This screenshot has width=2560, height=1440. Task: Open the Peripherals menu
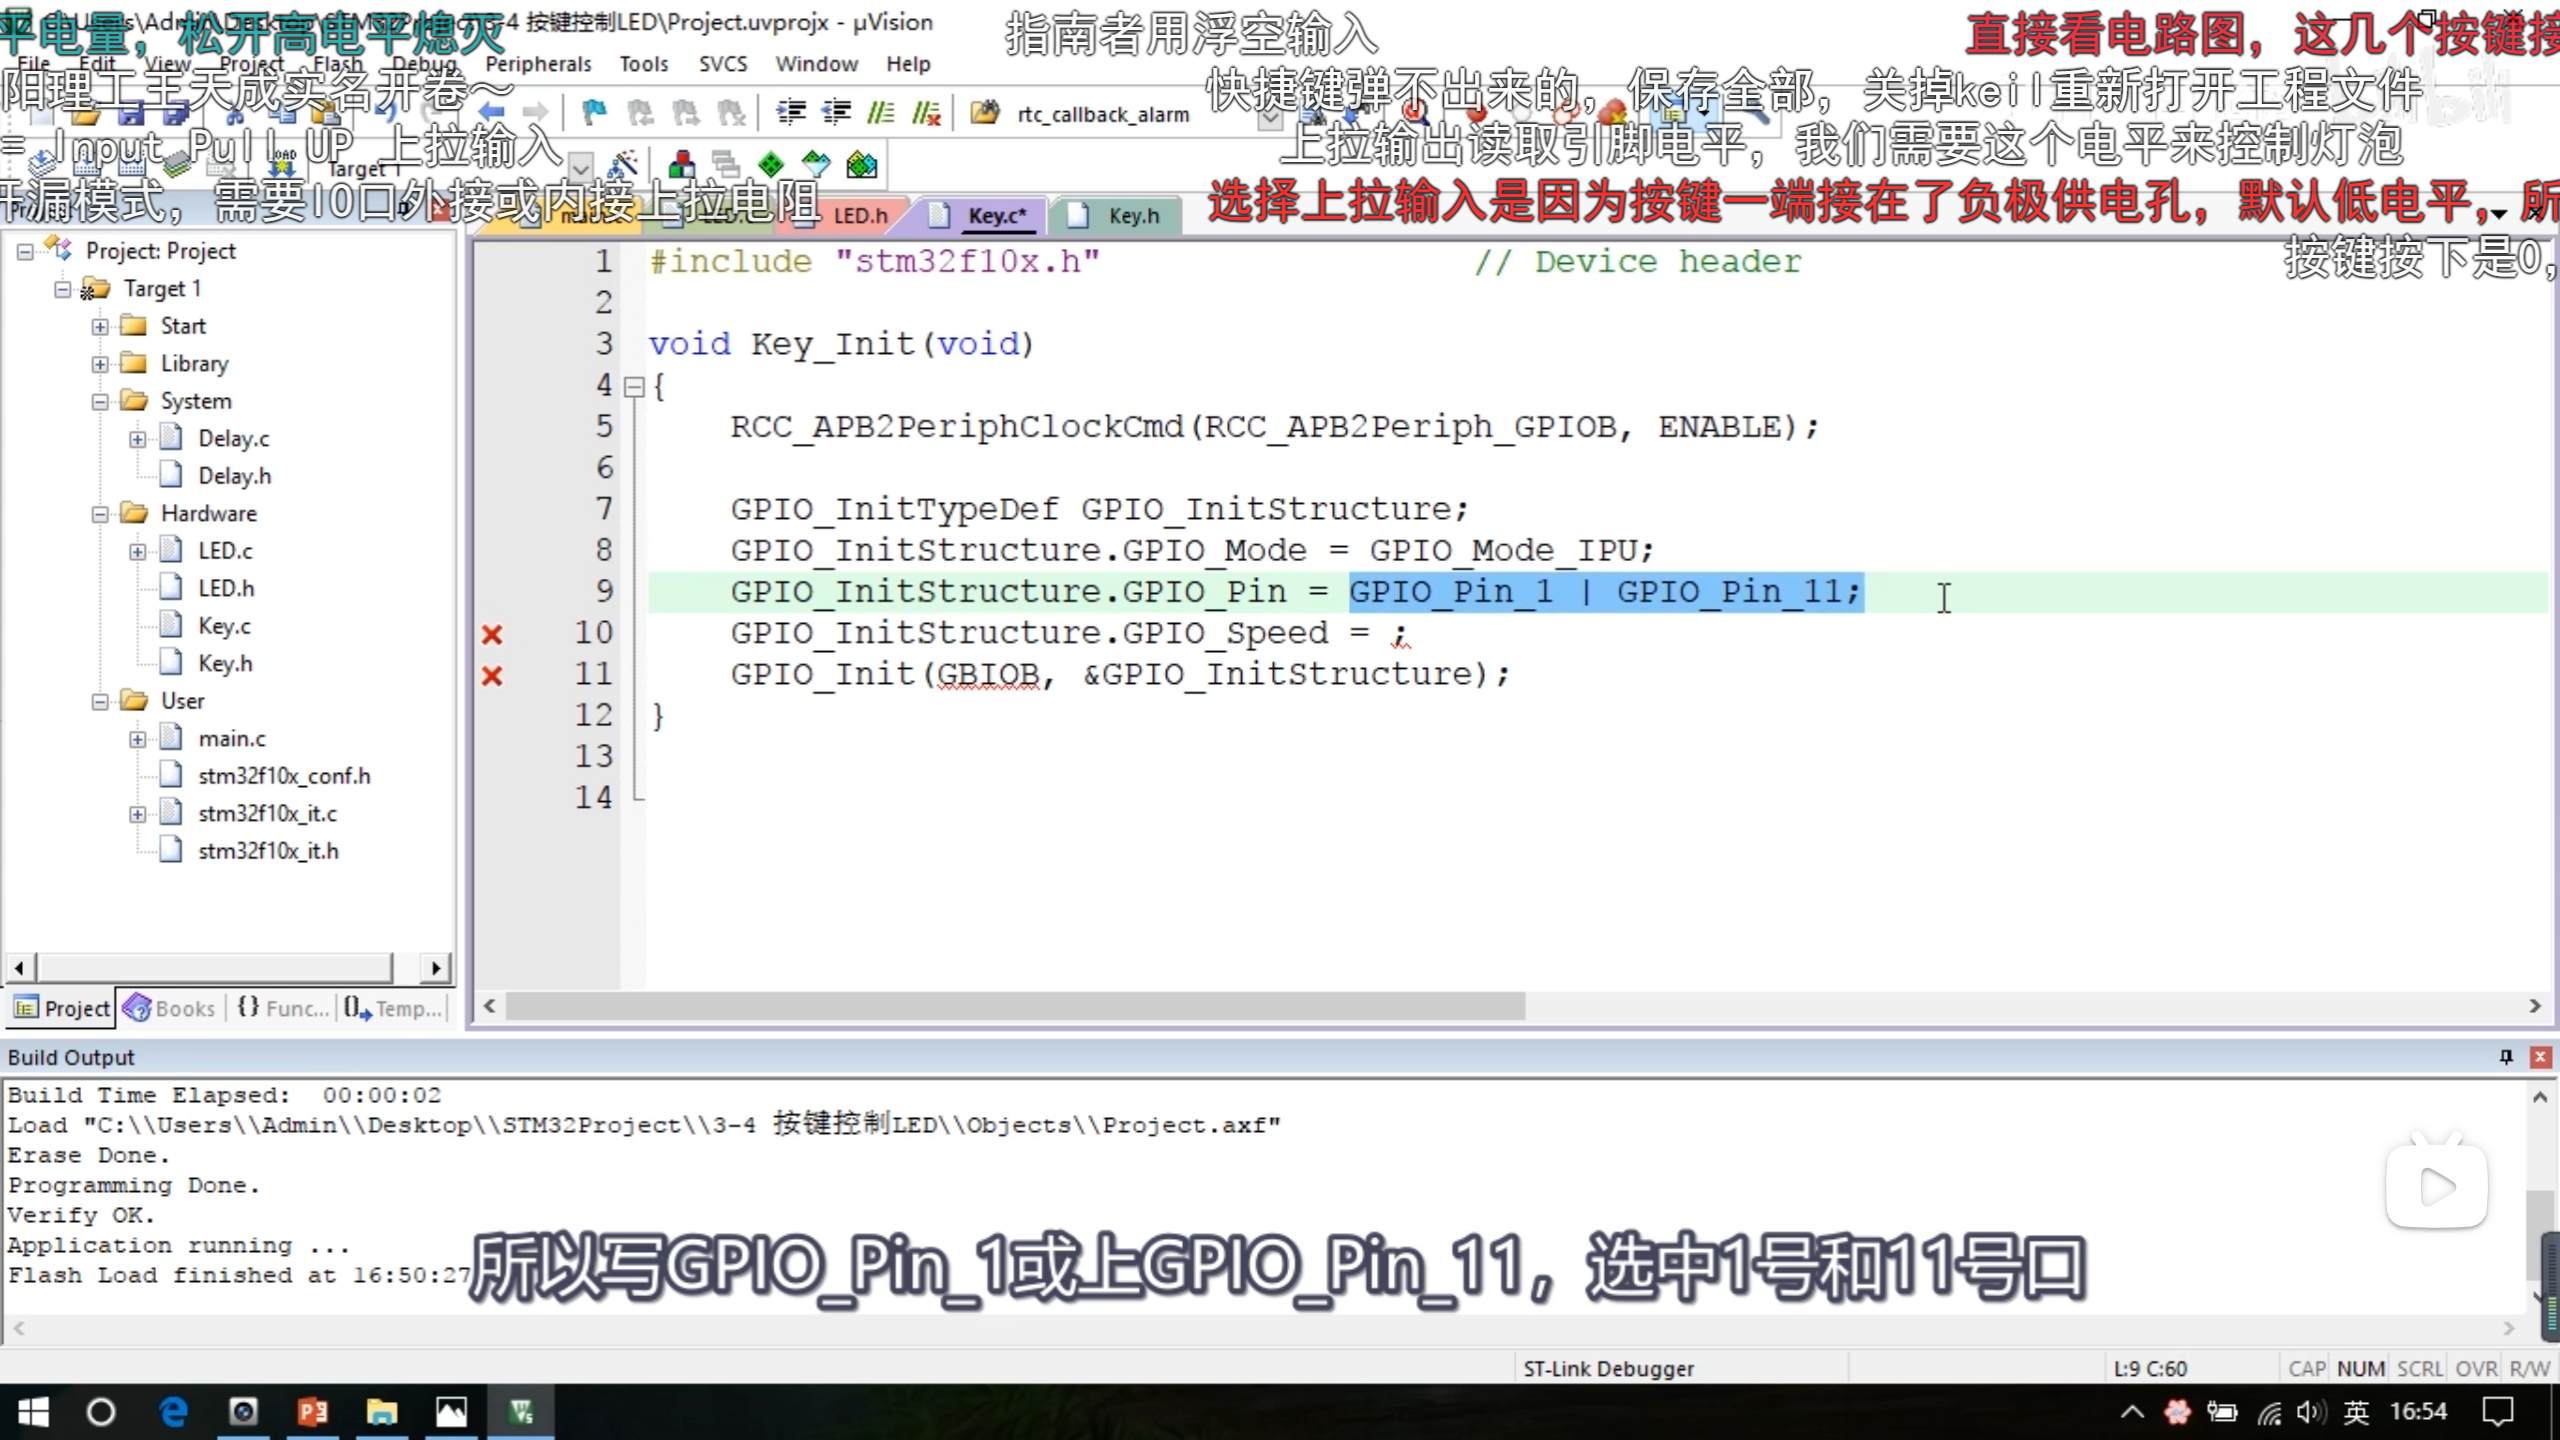(538, 64)
